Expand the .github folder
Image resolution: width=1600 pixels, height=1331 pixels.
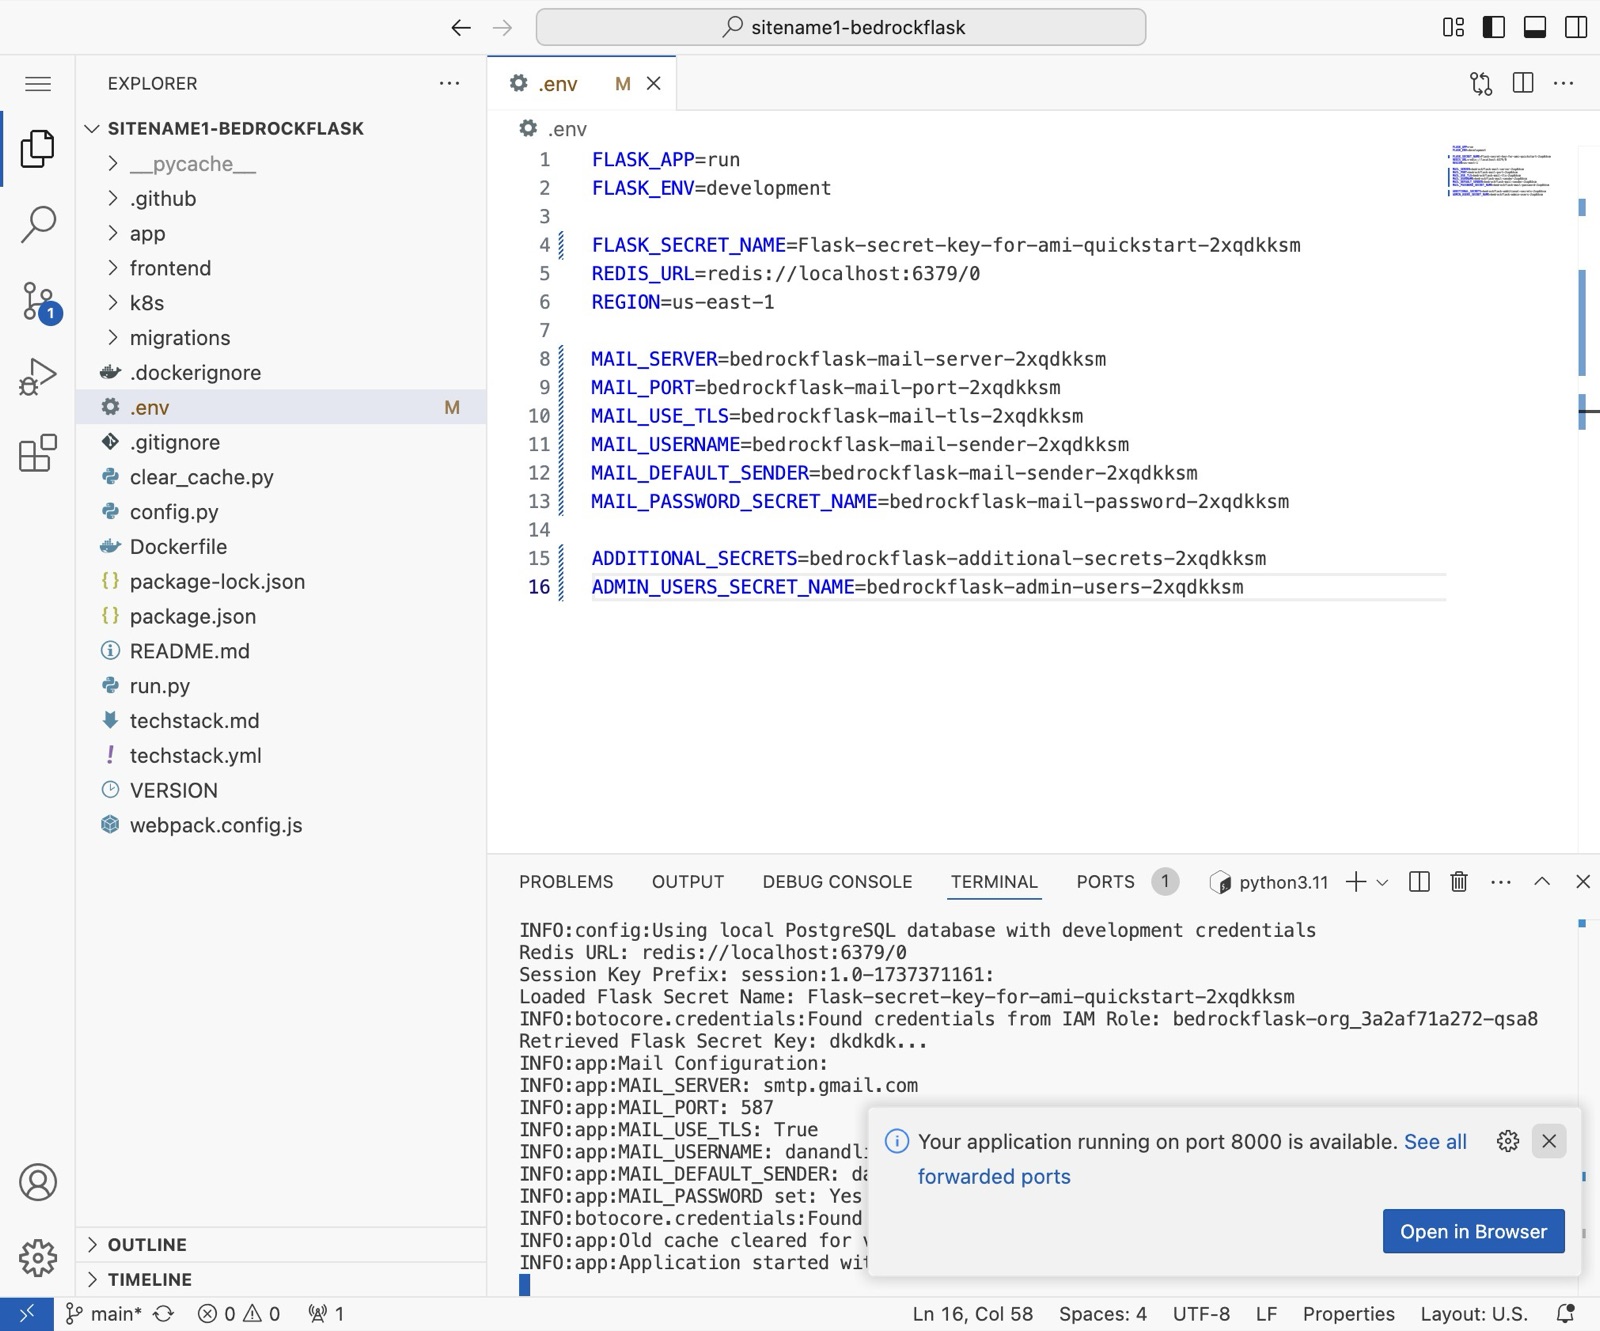tap(163, 199)
